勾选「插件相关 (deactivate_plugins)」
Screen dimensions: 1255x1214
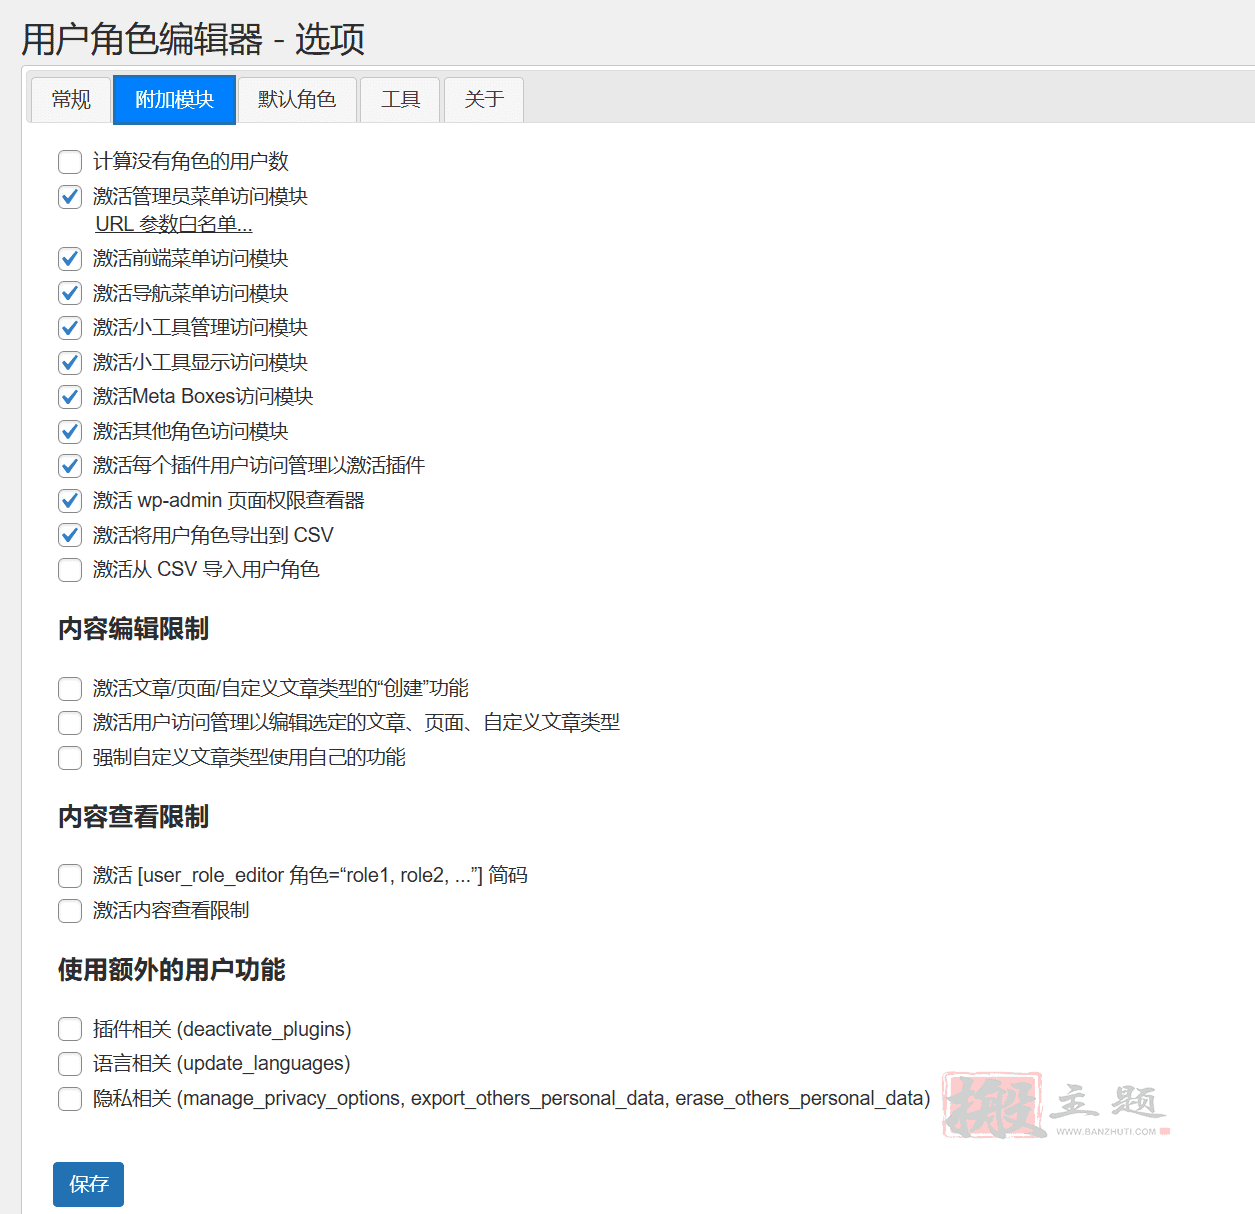click(x=69, y=1029)
